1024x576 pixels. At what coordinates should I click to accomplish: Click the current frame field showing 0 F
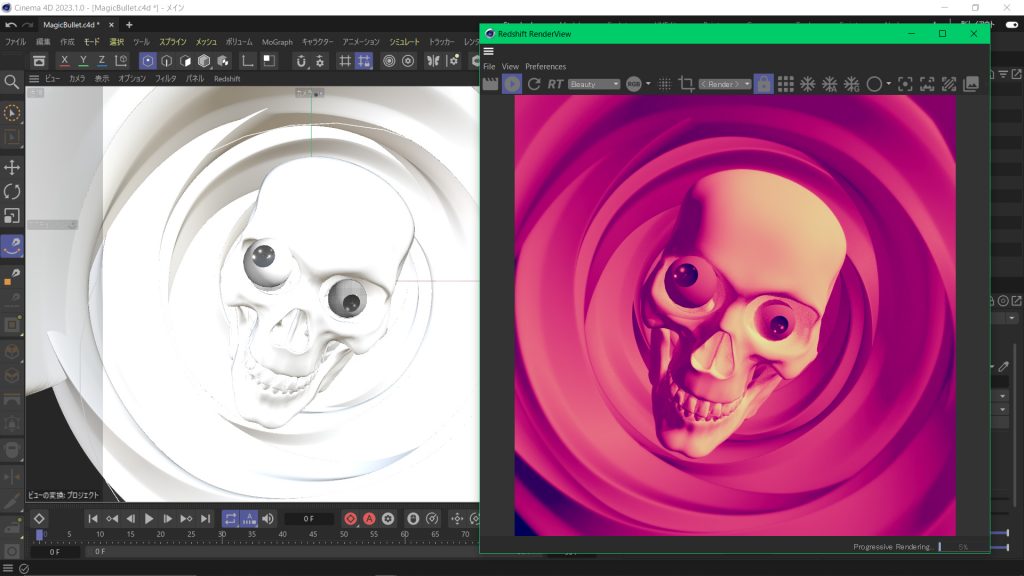coord(309,518)
